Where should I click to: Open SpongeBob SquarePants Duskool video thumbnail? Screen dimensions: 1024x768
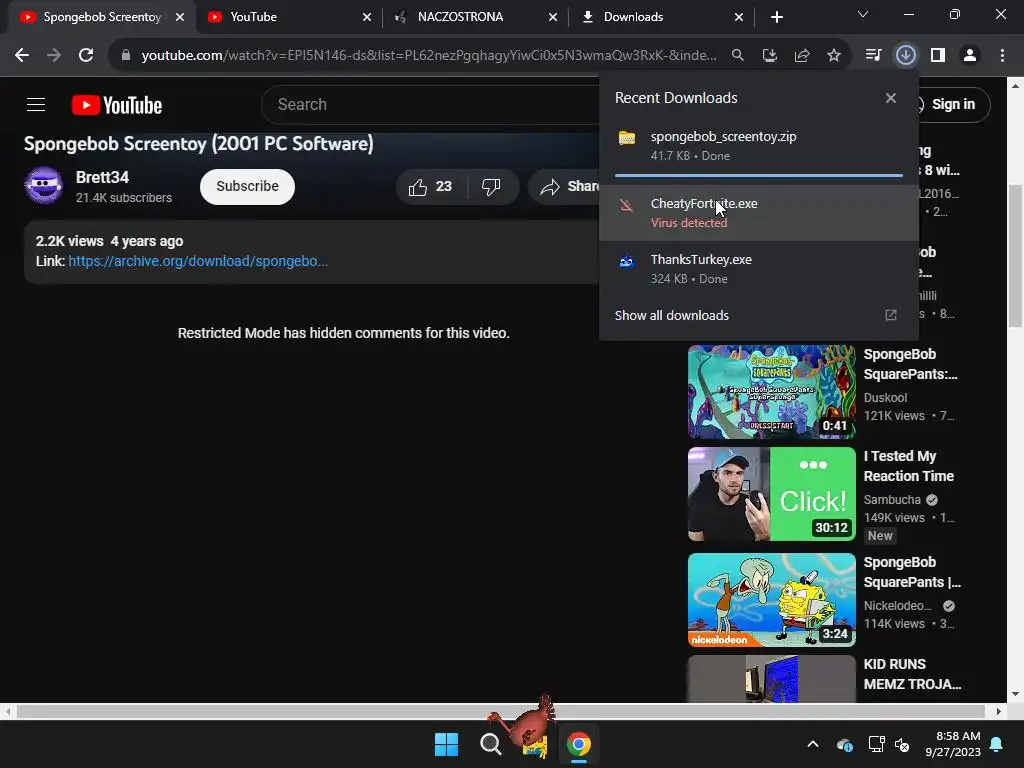[x=771, y=392]
